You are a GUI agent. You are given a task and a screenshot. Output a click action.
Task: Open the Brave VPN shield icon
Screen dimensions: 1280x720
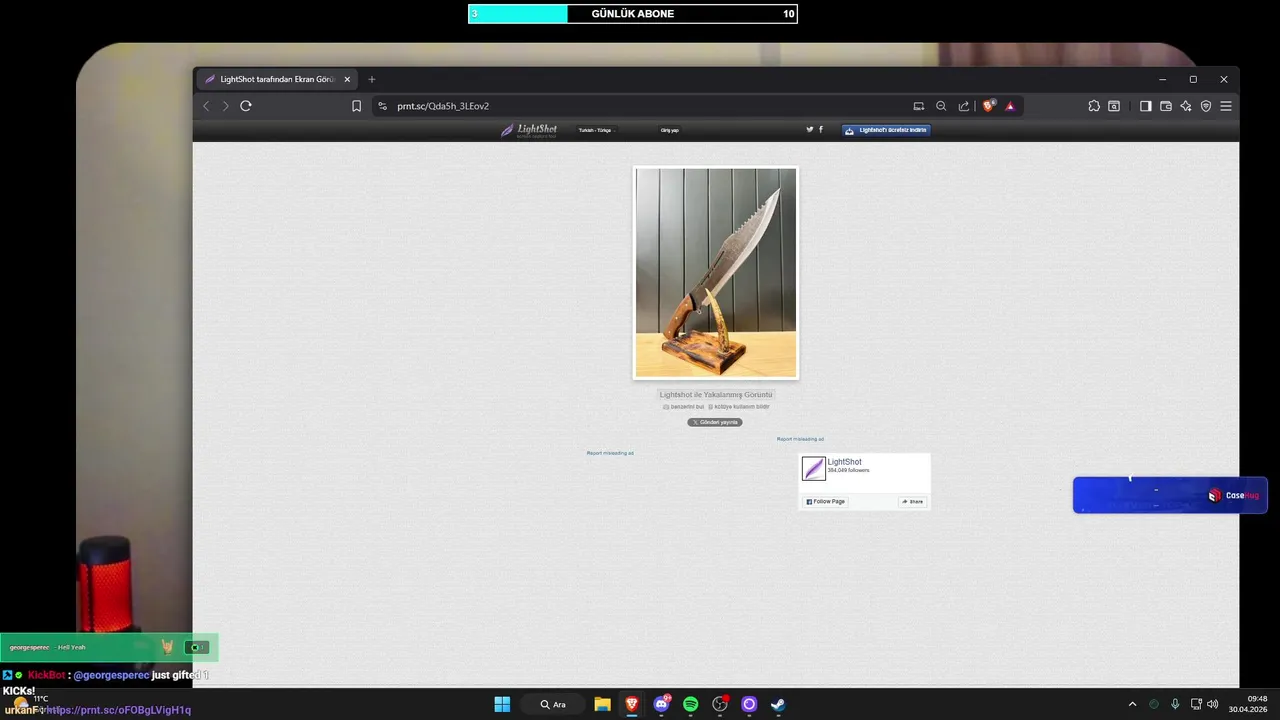click(x=1206, y=106)
